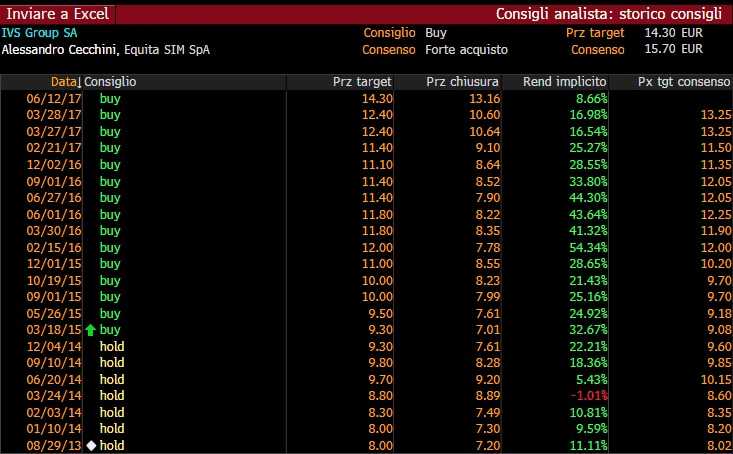Click the Forte acquisto consensus value
Viewport: 733px width, 454px height.
[x=466, y=49]
